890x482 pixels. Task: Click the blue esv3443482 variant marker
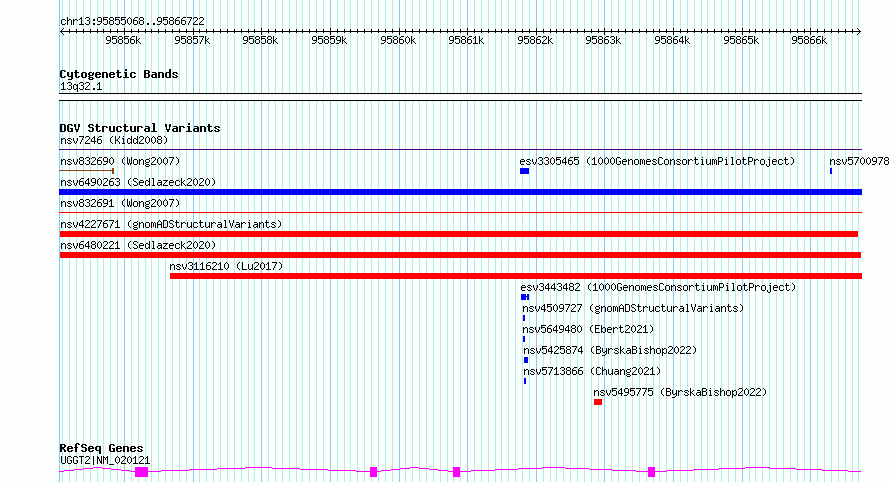(525, 297)
